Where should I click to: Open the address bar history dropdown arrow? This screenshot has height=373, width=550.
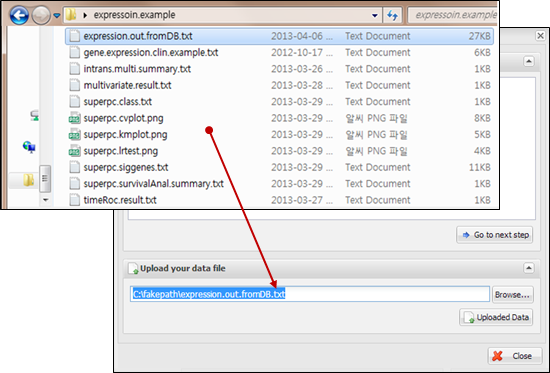pos(375,15)
